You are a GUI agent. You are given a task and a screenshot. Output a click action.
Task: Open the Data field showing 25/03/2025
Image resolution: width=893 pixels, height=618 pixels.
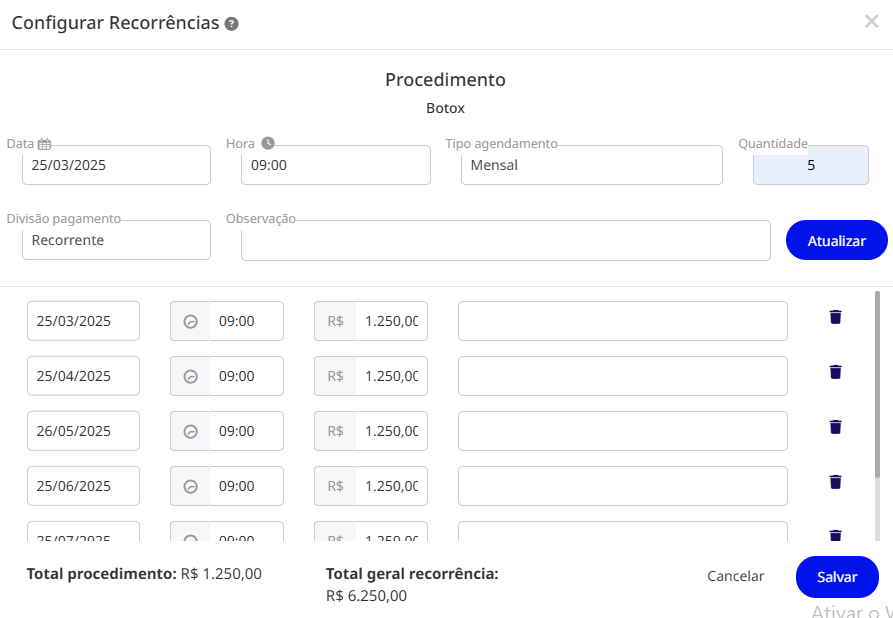(116, 165)
